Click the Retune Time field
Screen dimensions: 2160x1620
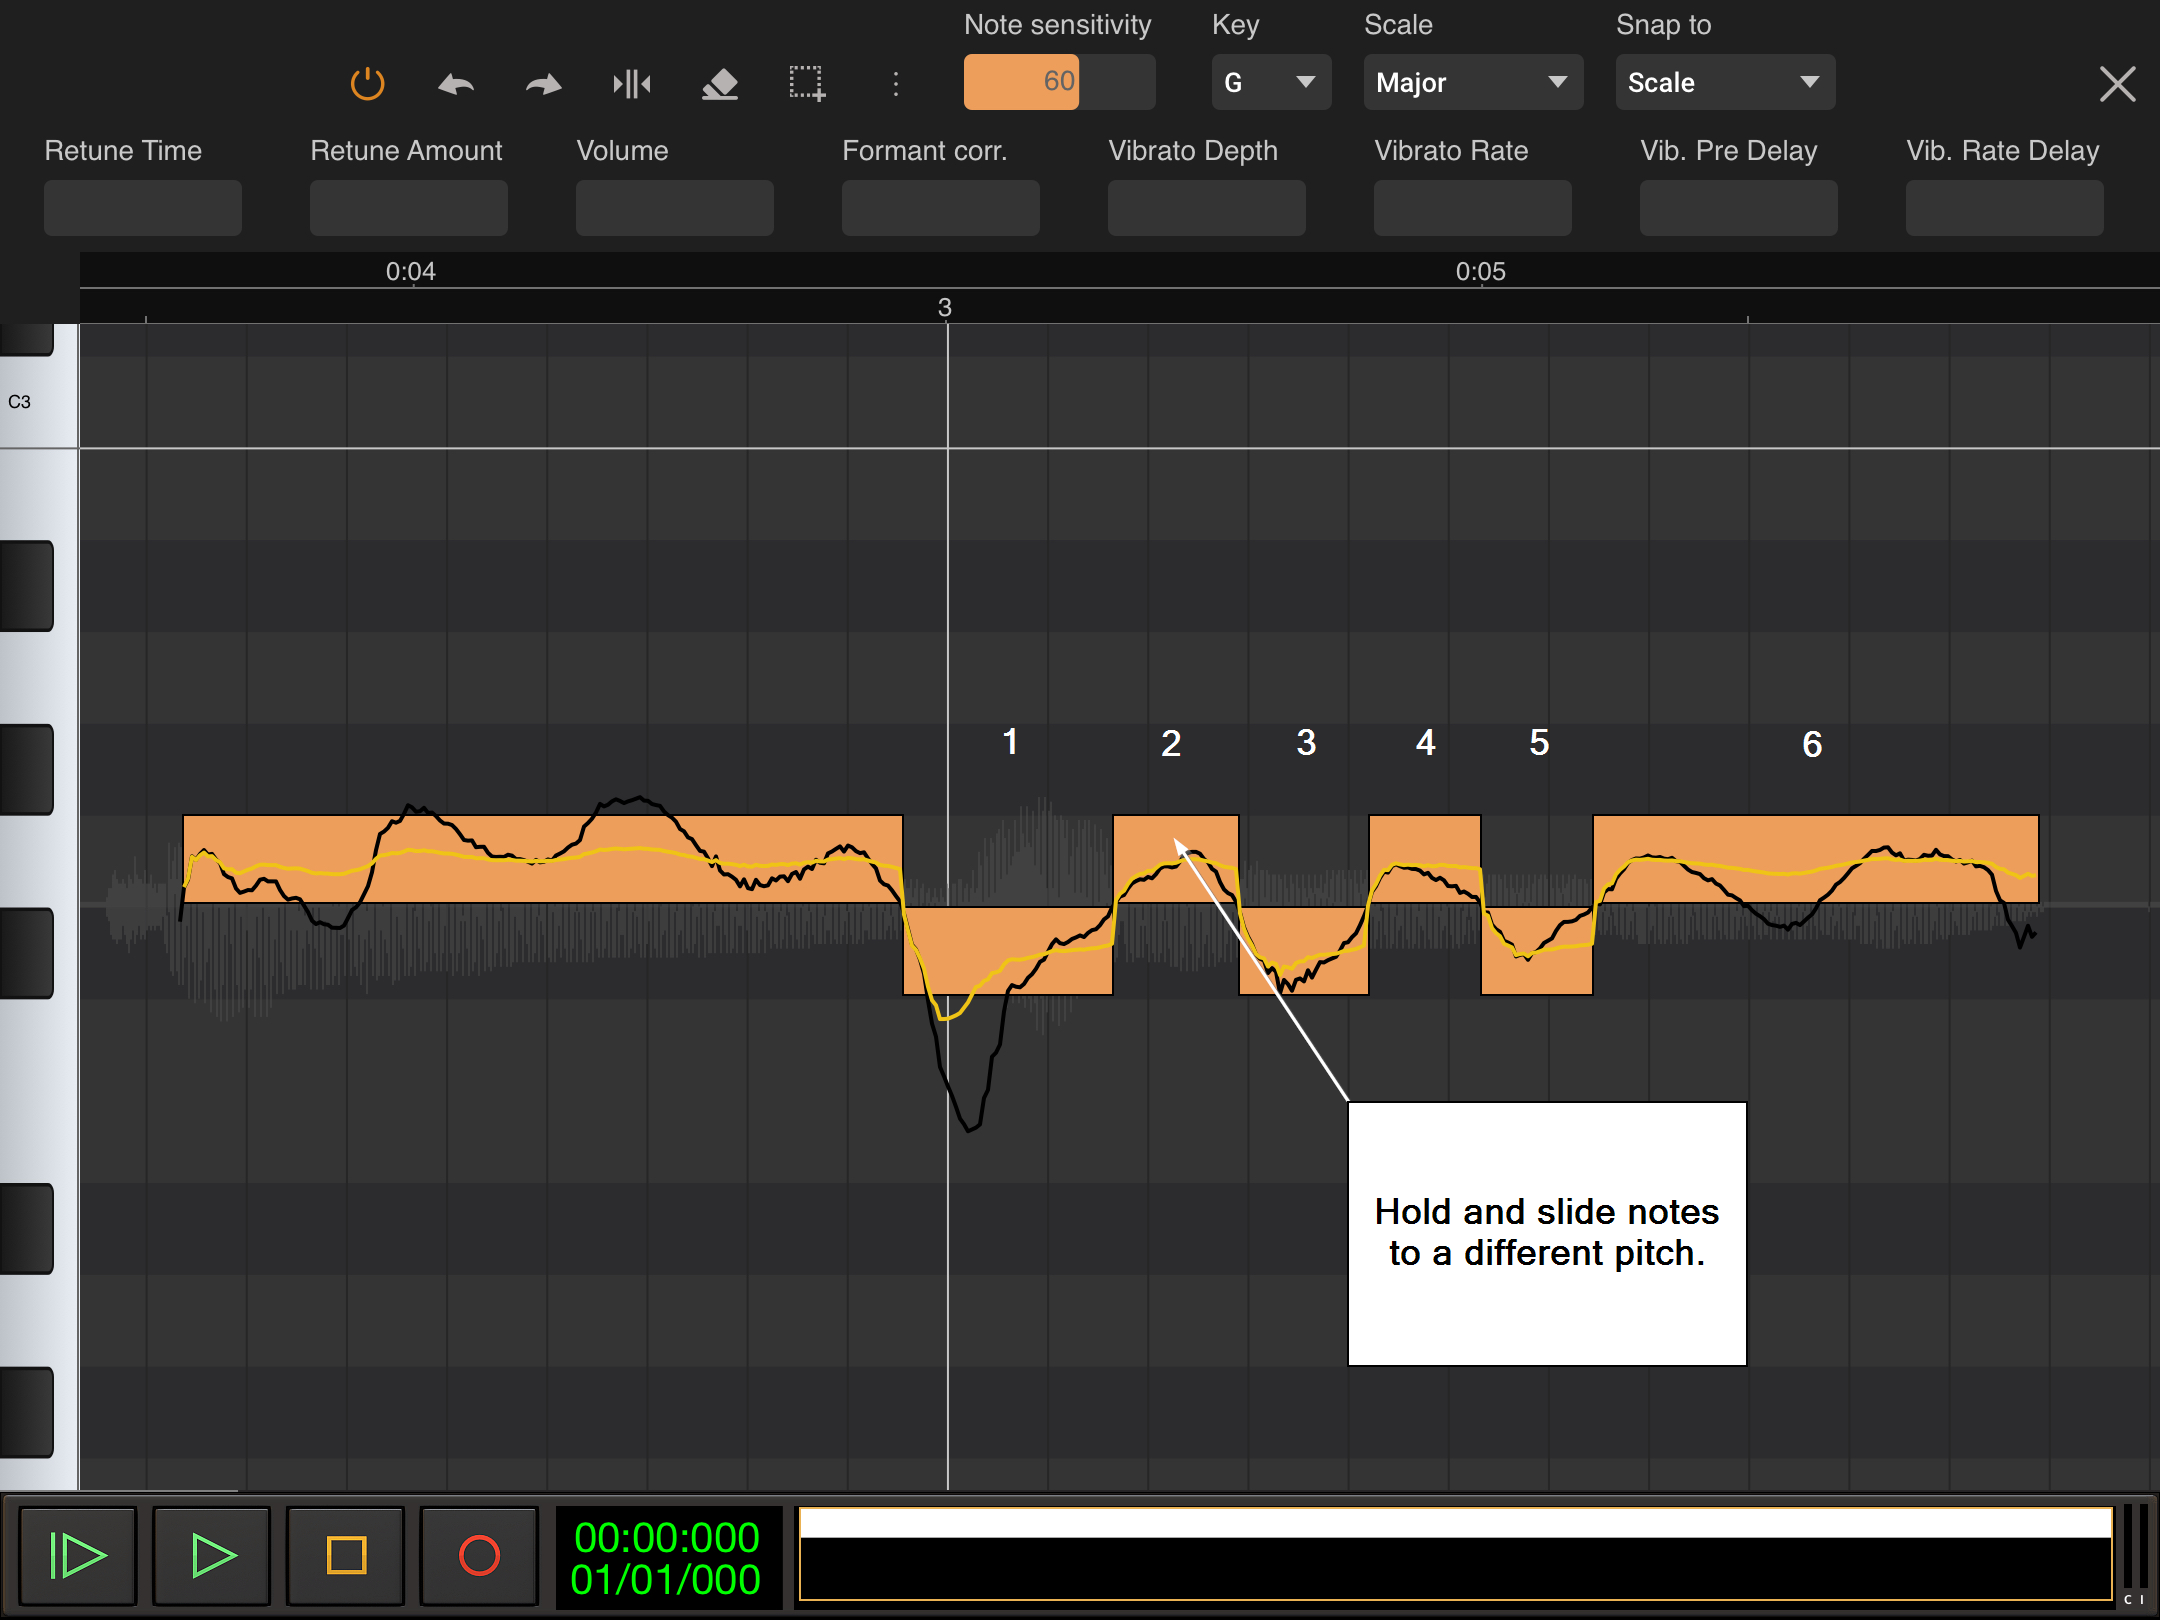tap(142, 208)
